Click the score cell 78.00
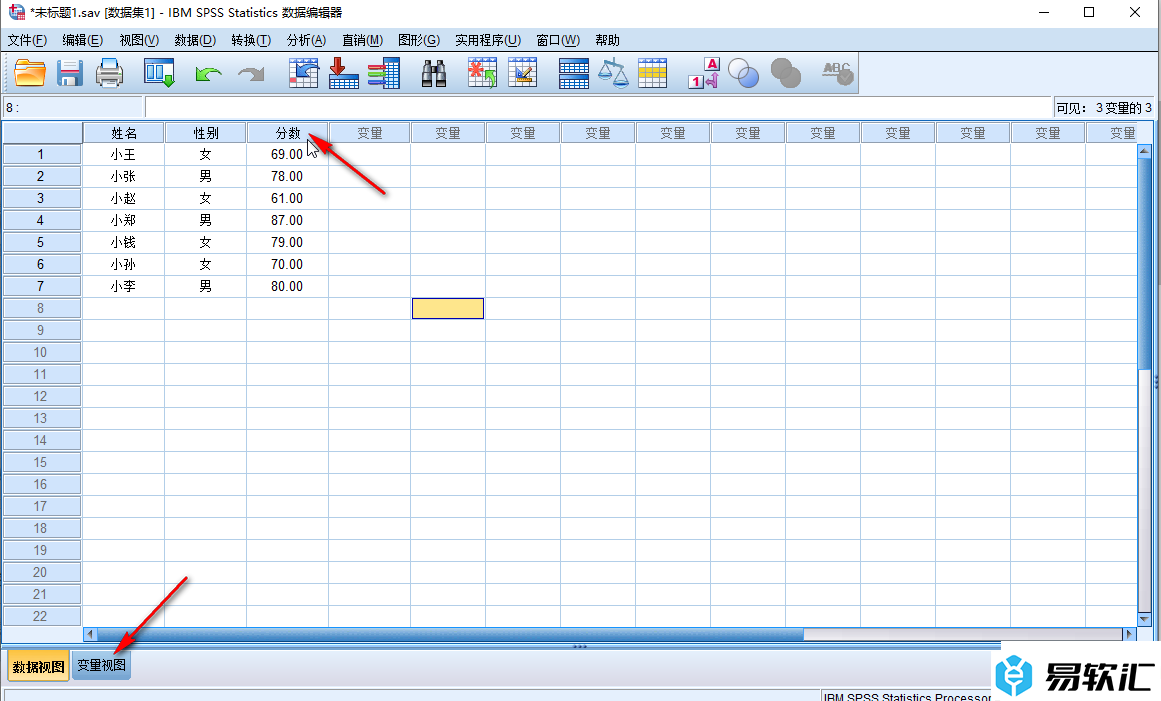Screen dimensions: 1161x701 tap(287, 176)
